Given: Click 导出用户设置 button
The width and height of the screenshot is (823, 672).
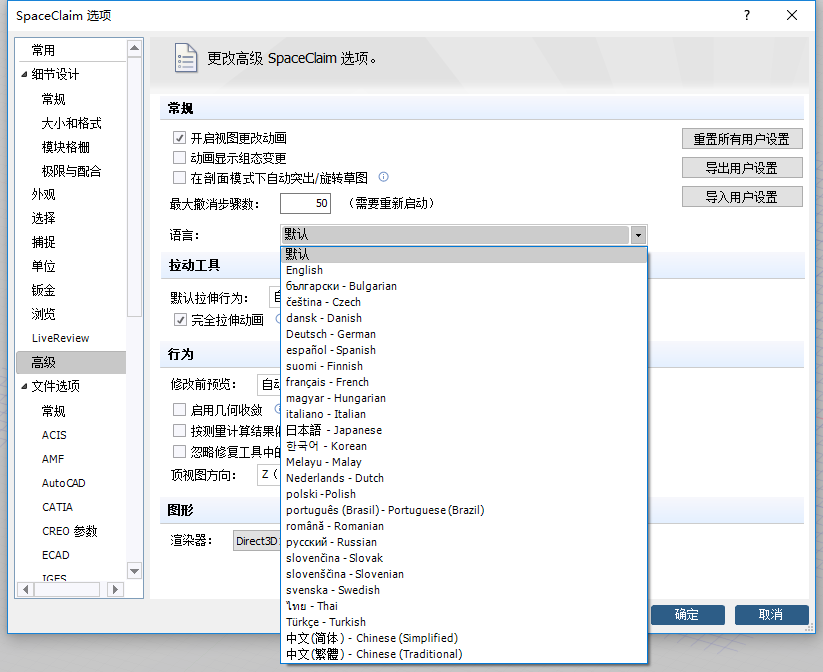Looking at the screenshot, I should coord(742,168).
